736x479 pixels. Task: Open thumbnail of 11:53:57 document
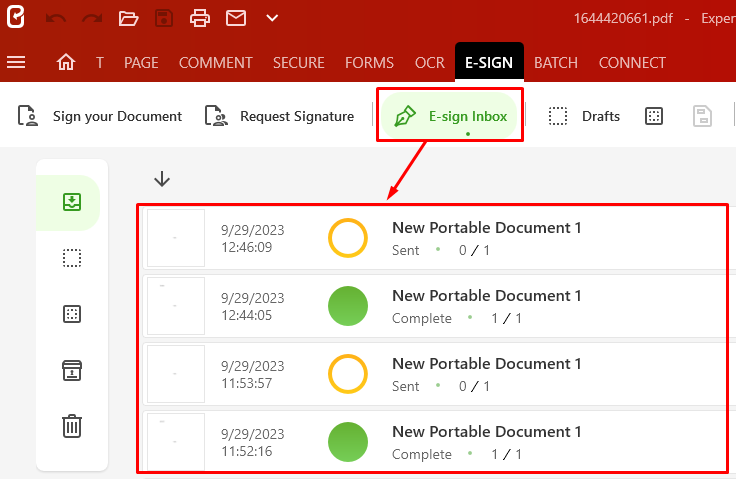pyautogui.click(x=176, y=374)
